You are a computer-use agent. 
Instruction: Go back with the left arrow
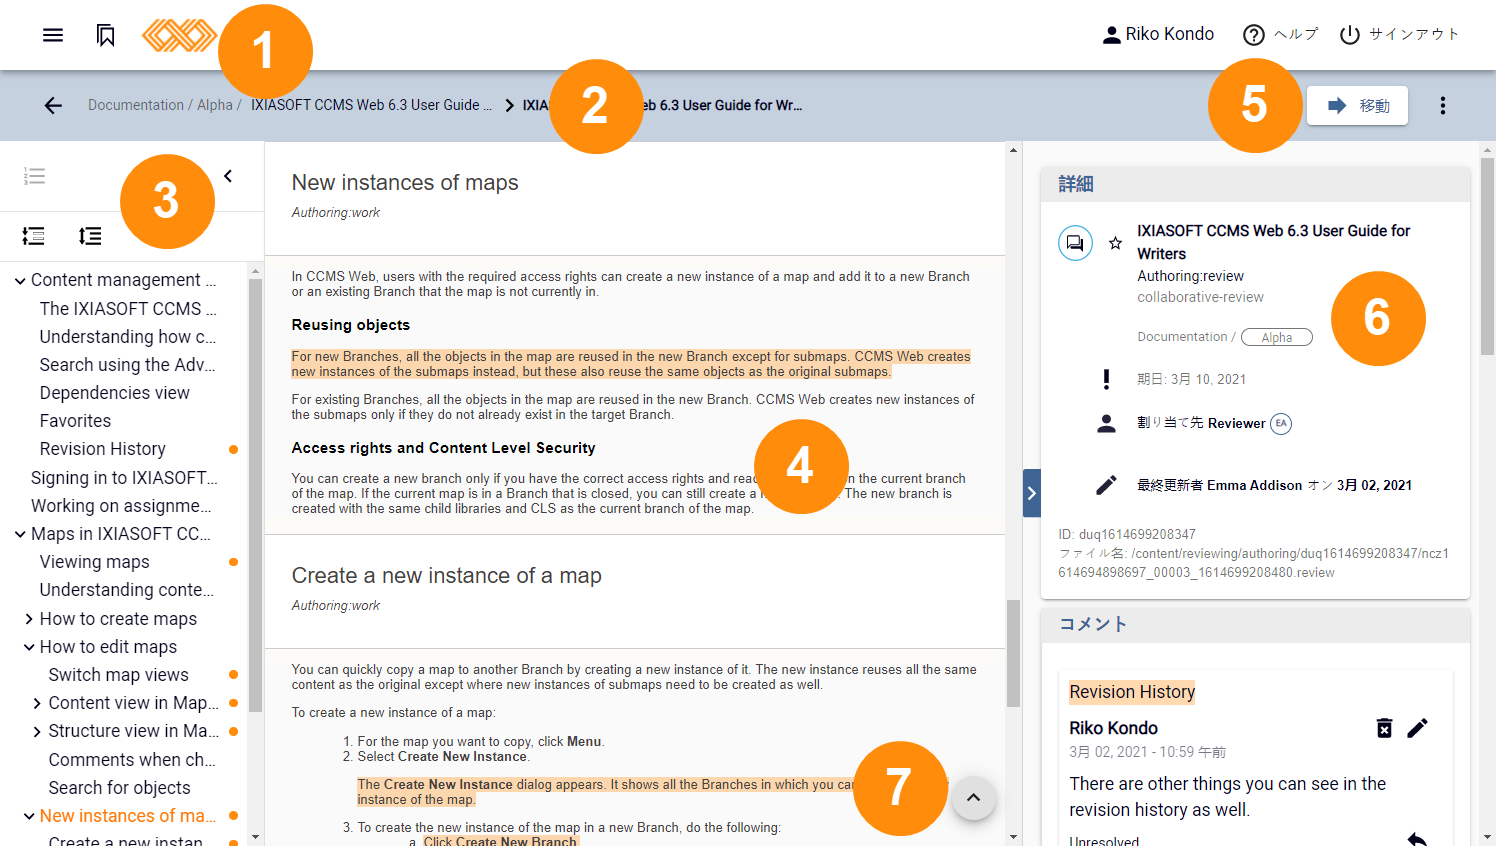[53, 105]
